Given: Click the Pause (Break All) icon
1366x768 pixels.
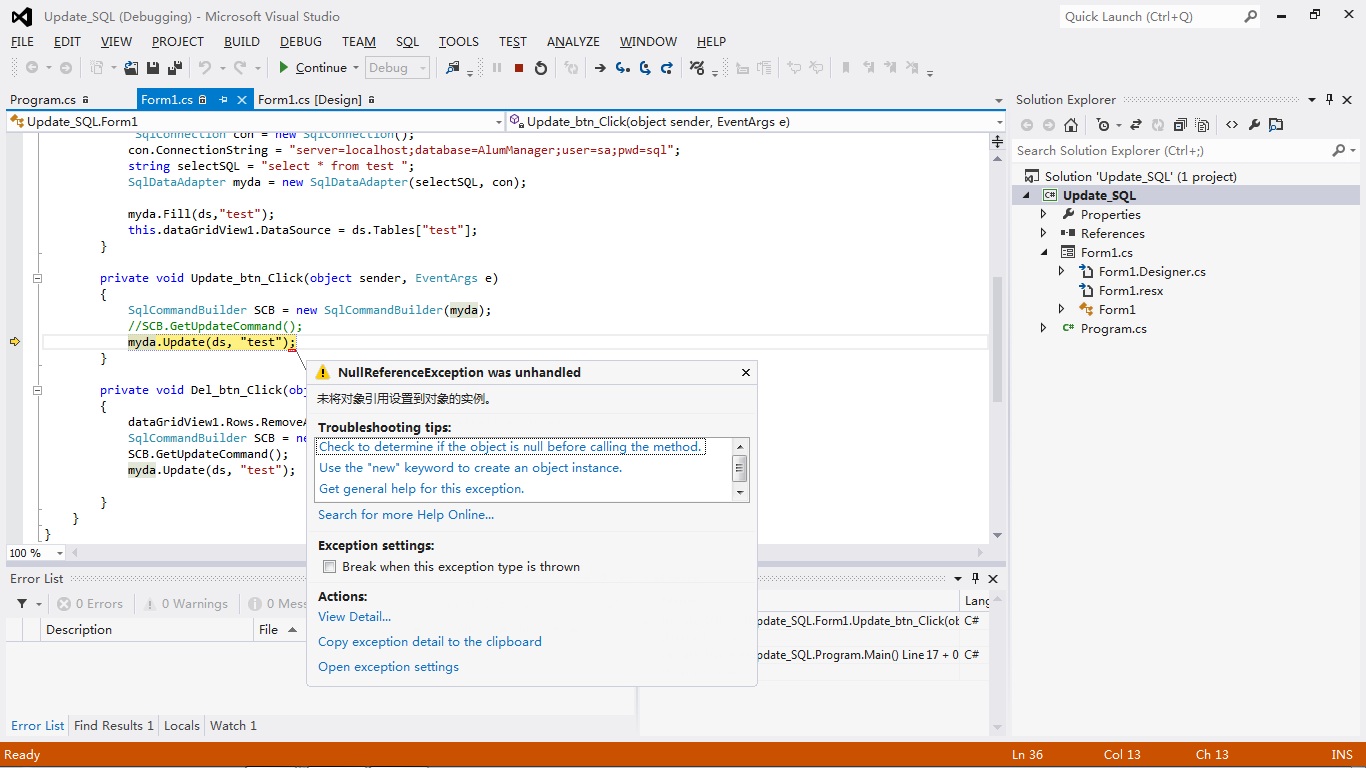Looking at the screenshot, I should 497,68.
